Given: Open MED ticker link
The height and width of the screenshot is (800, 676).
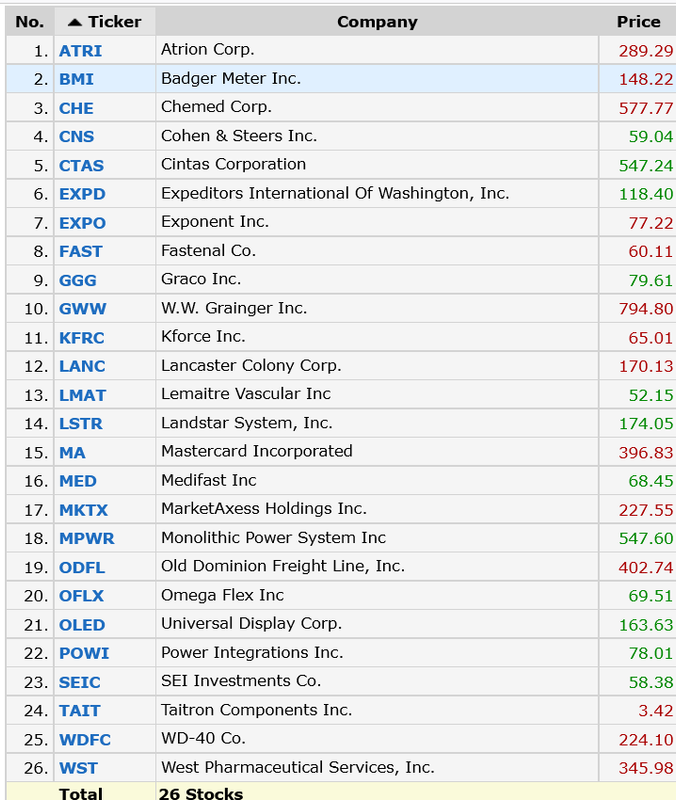Looking at the screenshot, I should (78, 481).
